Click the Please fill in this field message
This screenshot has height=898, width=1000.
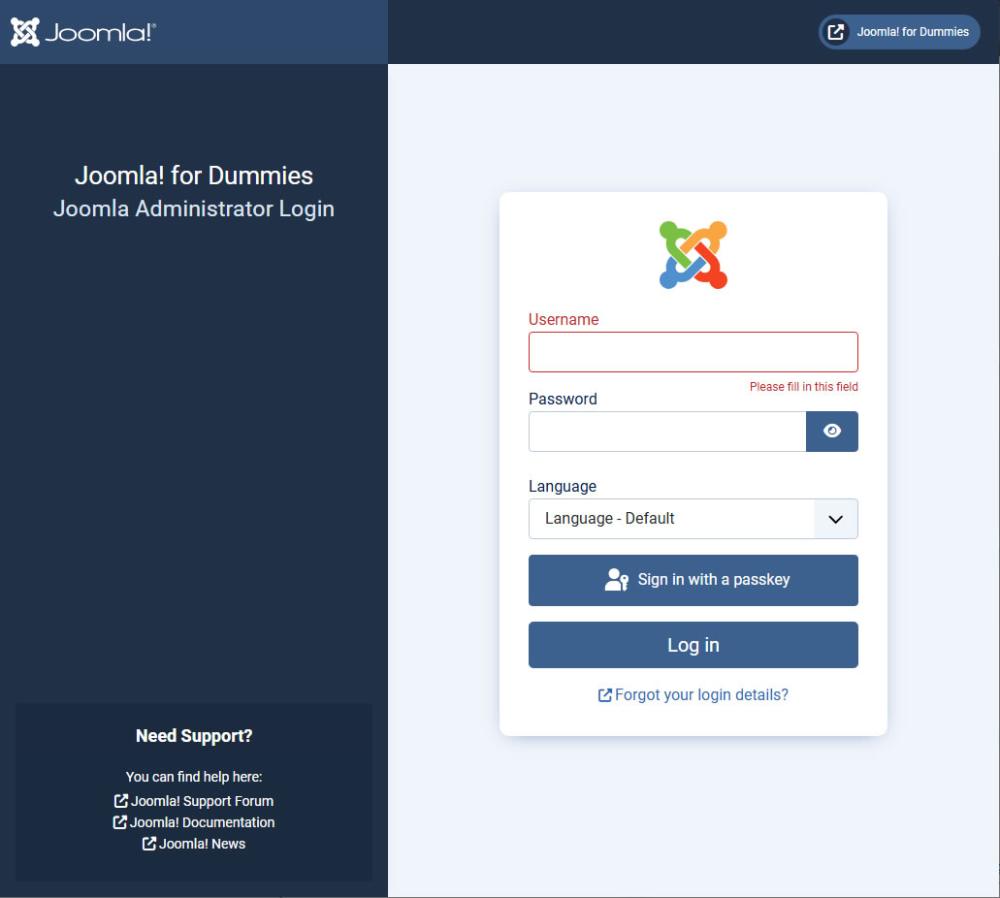(804, 386)
